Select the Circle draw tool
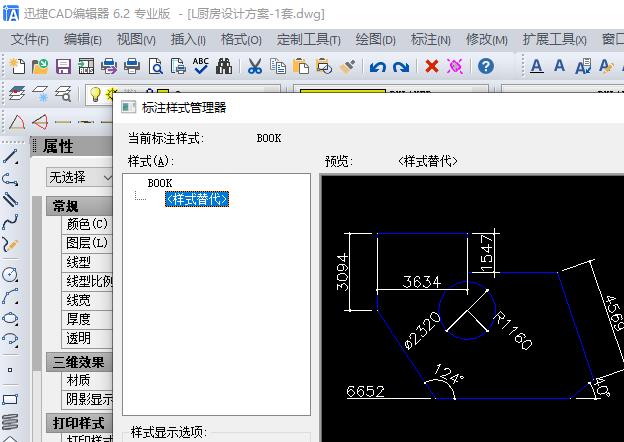The image size is (624, 442). [10, 275]
